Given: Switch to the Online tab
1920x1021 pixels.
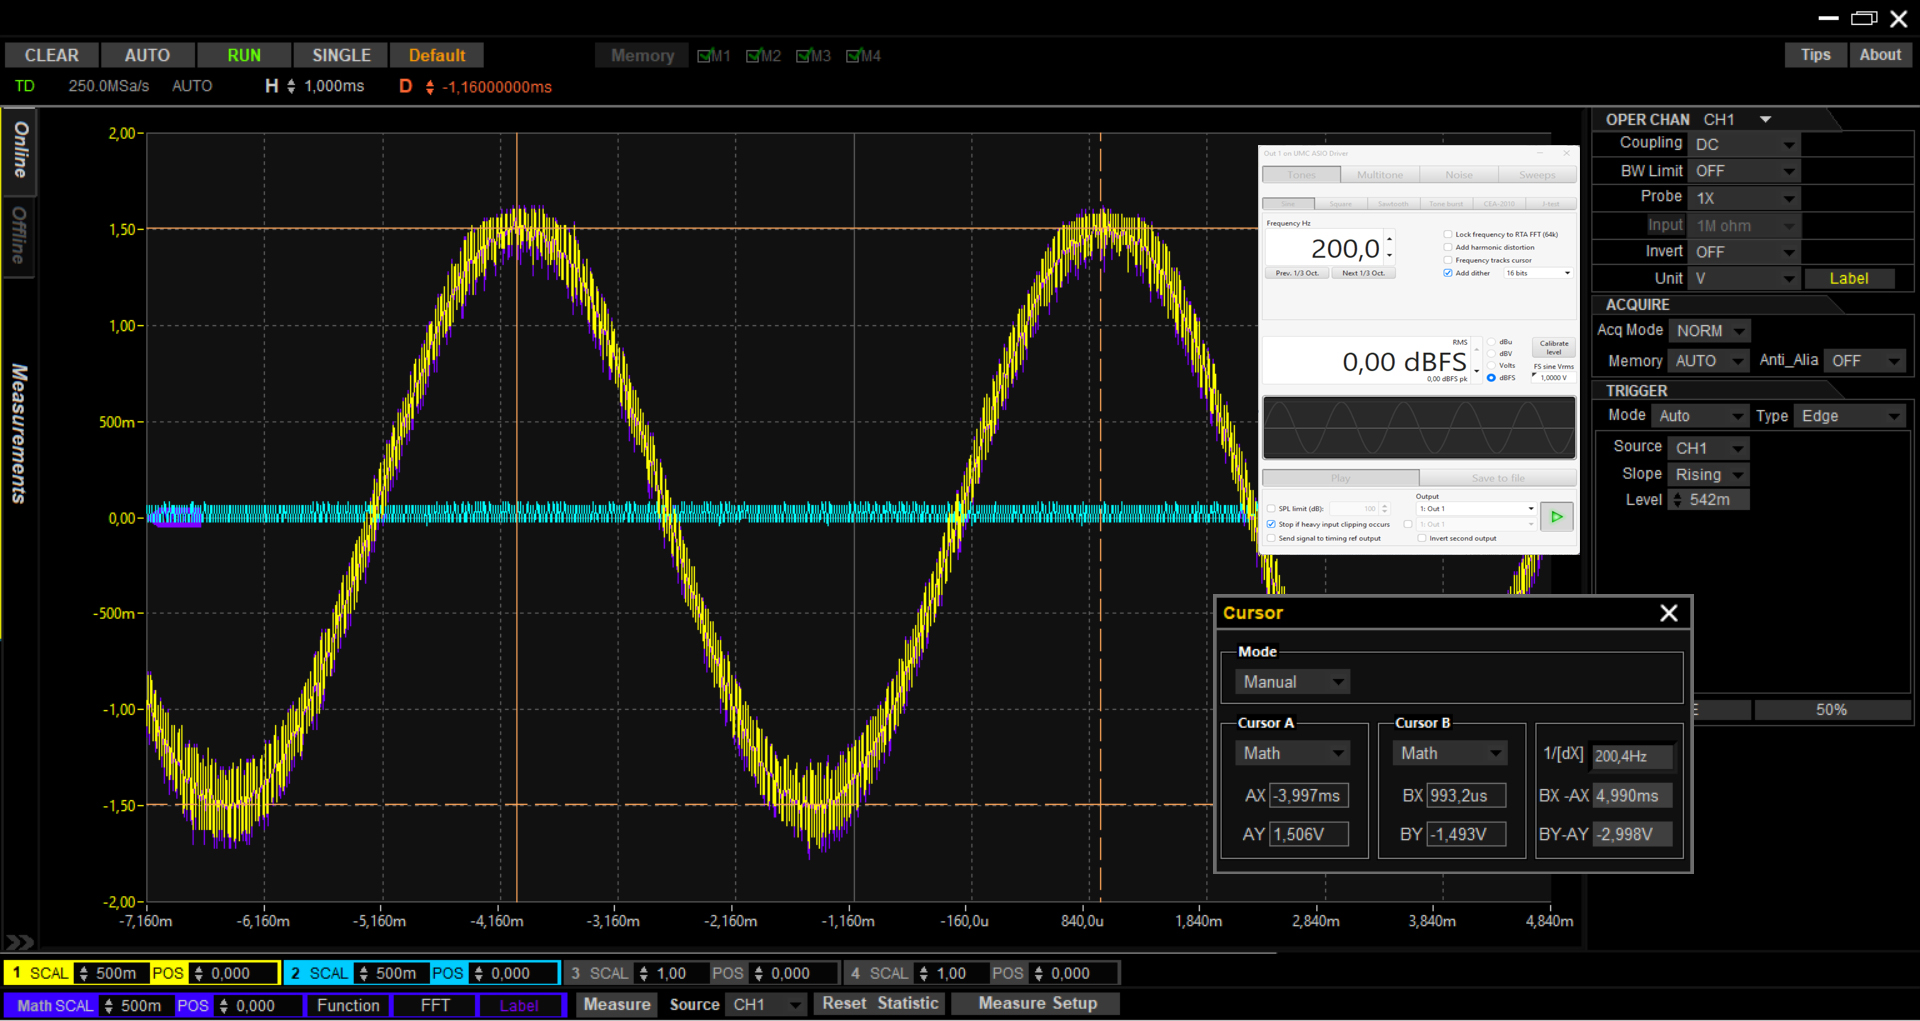Looking at the screenshot, I should 19,150.
